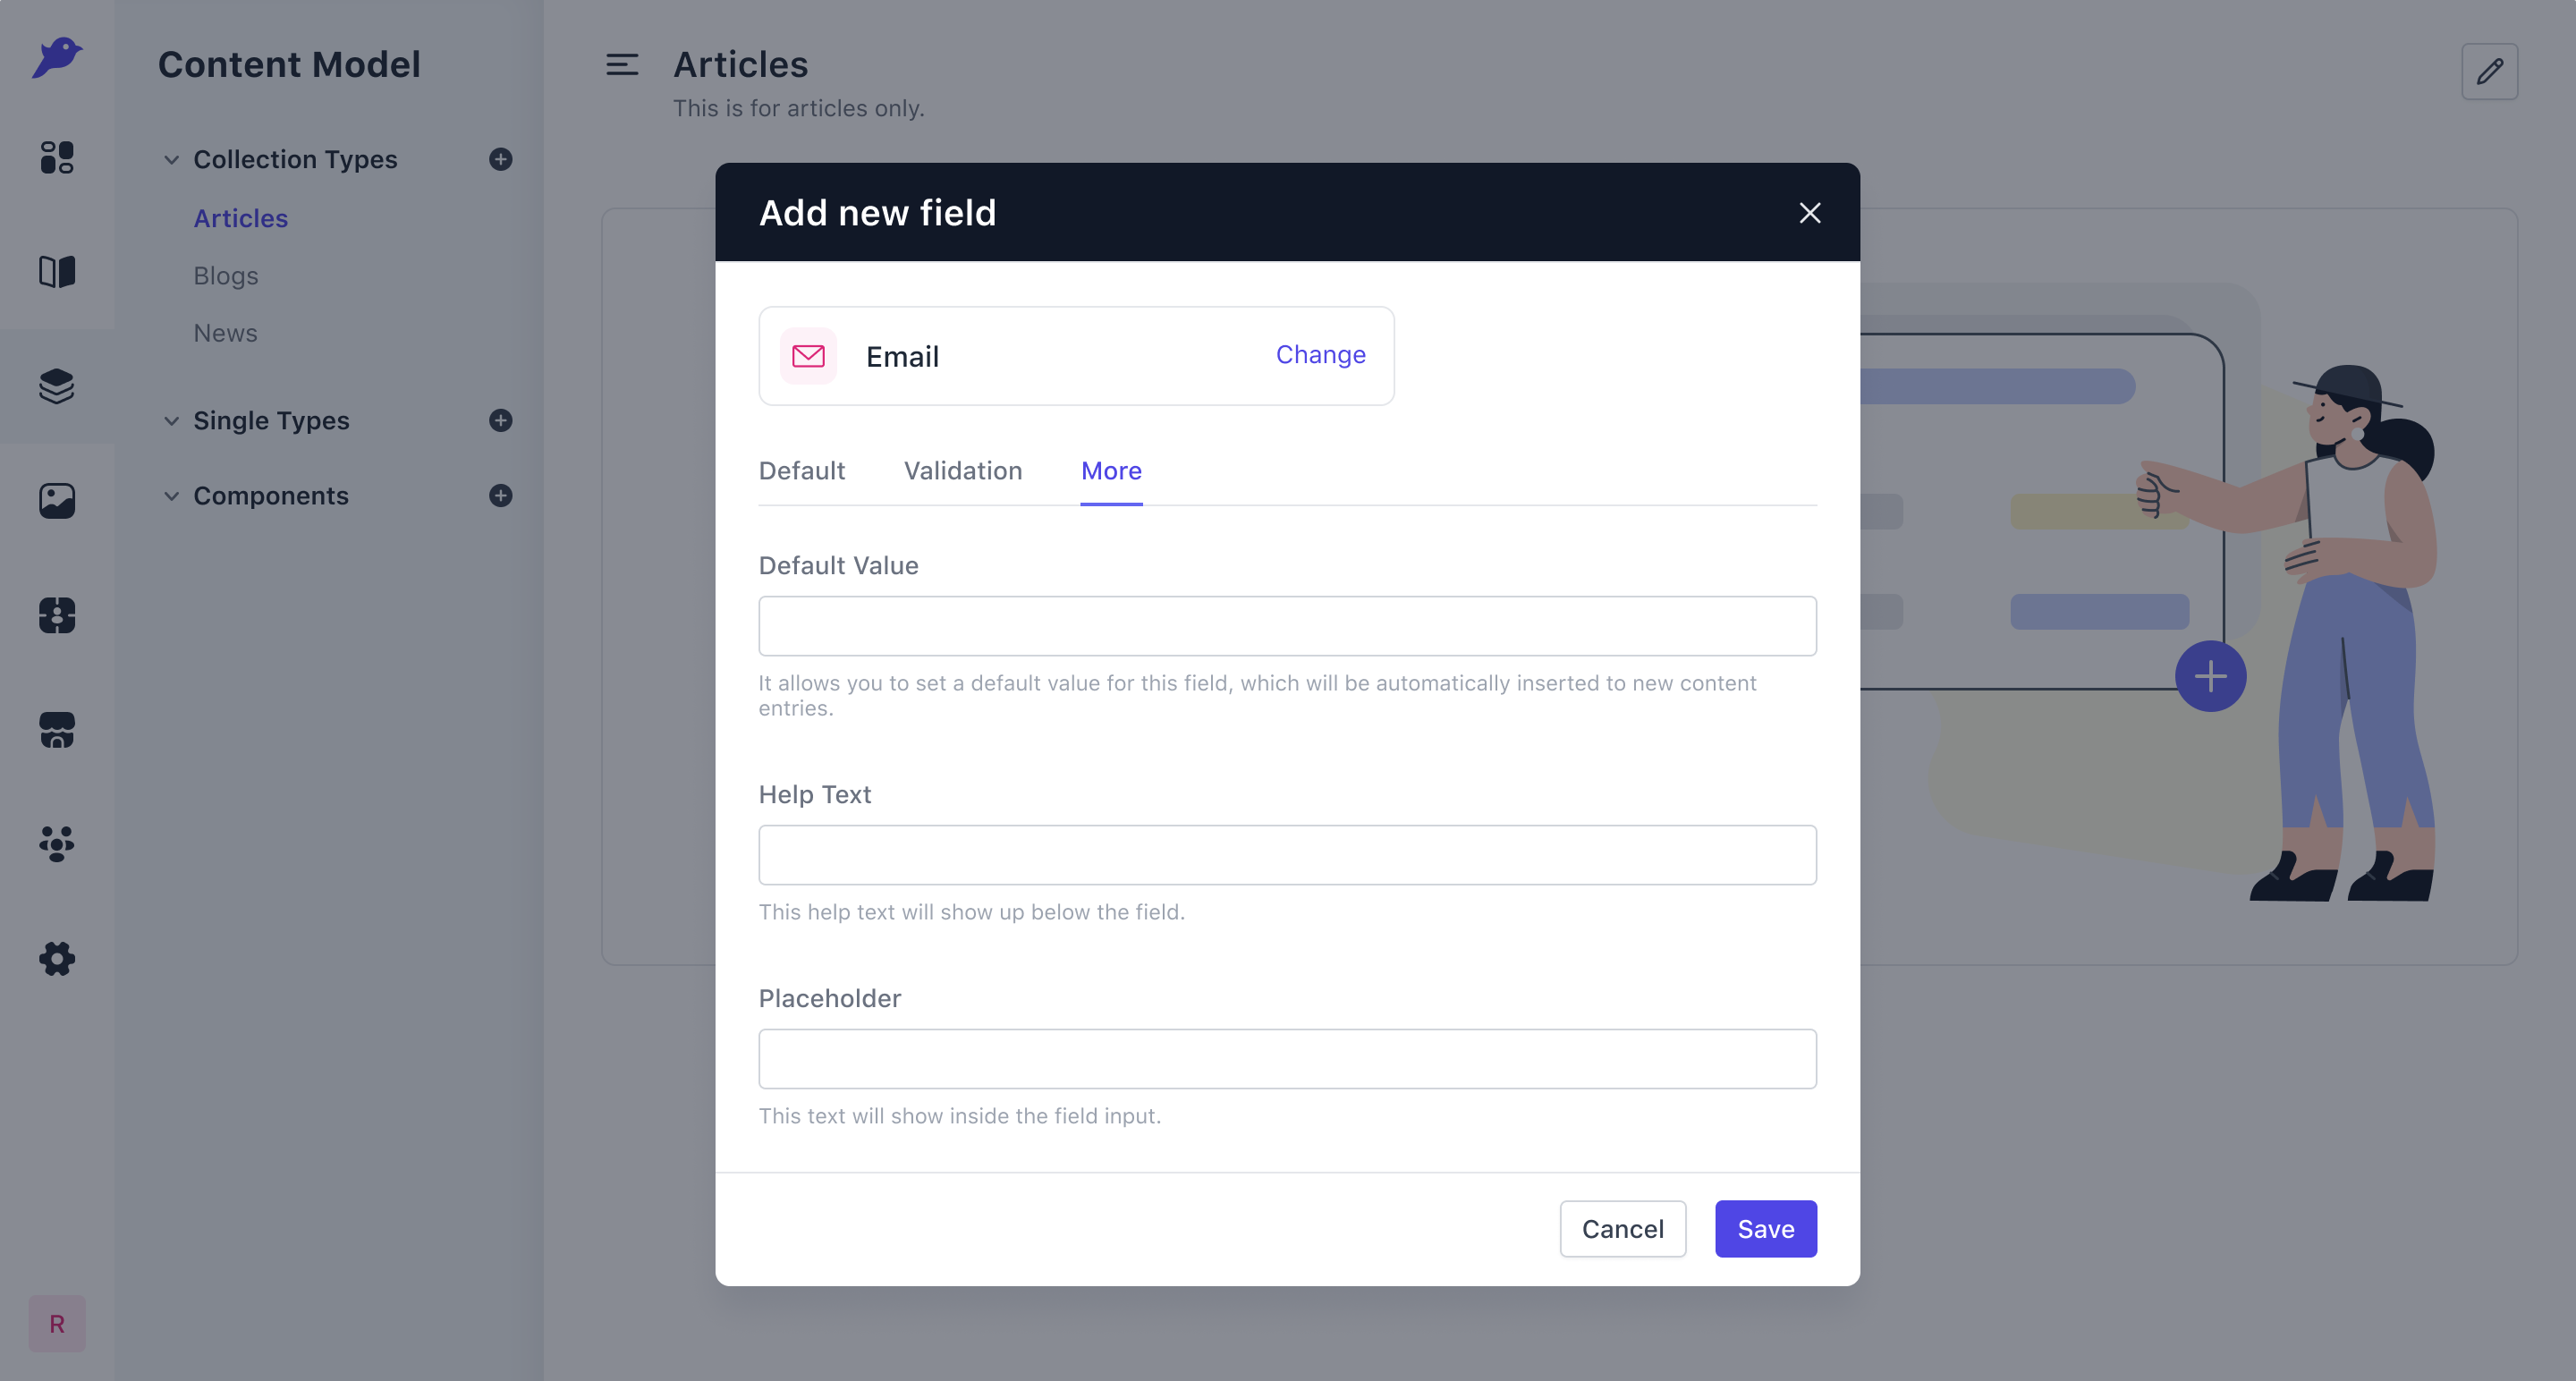Click the pencil edit icon for Articles

tap(2489, 71)
